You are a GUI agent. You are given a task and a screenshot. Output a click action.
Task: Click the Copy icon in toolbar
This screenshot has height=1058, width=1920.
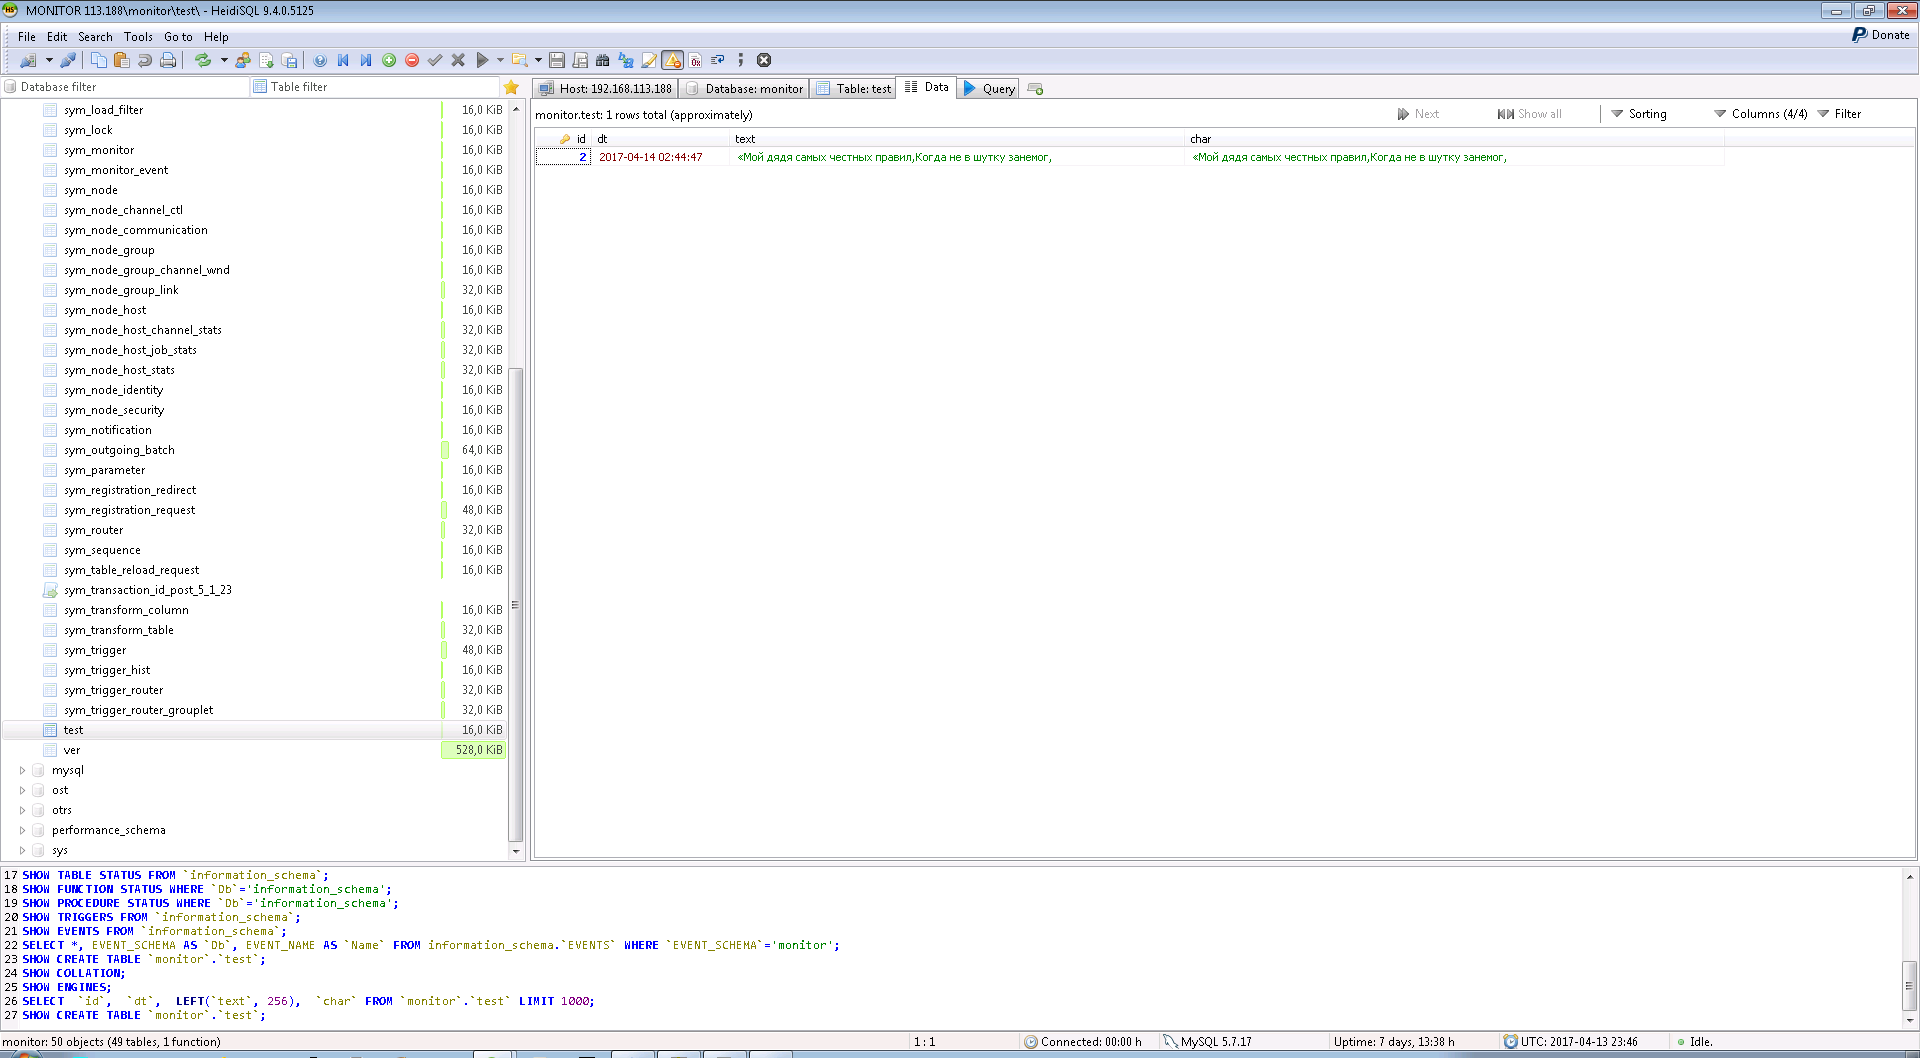pyautogui.click(x=99, y=60)
